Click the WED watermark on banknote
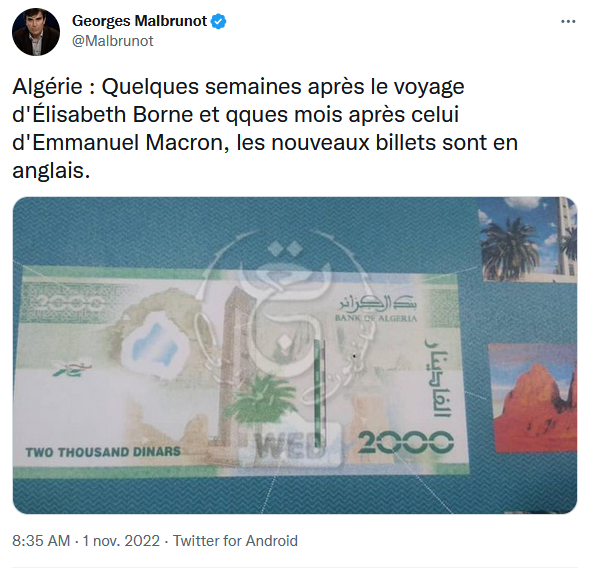The height and width of the screenshot is (575, 590). [x=289, y=446]
